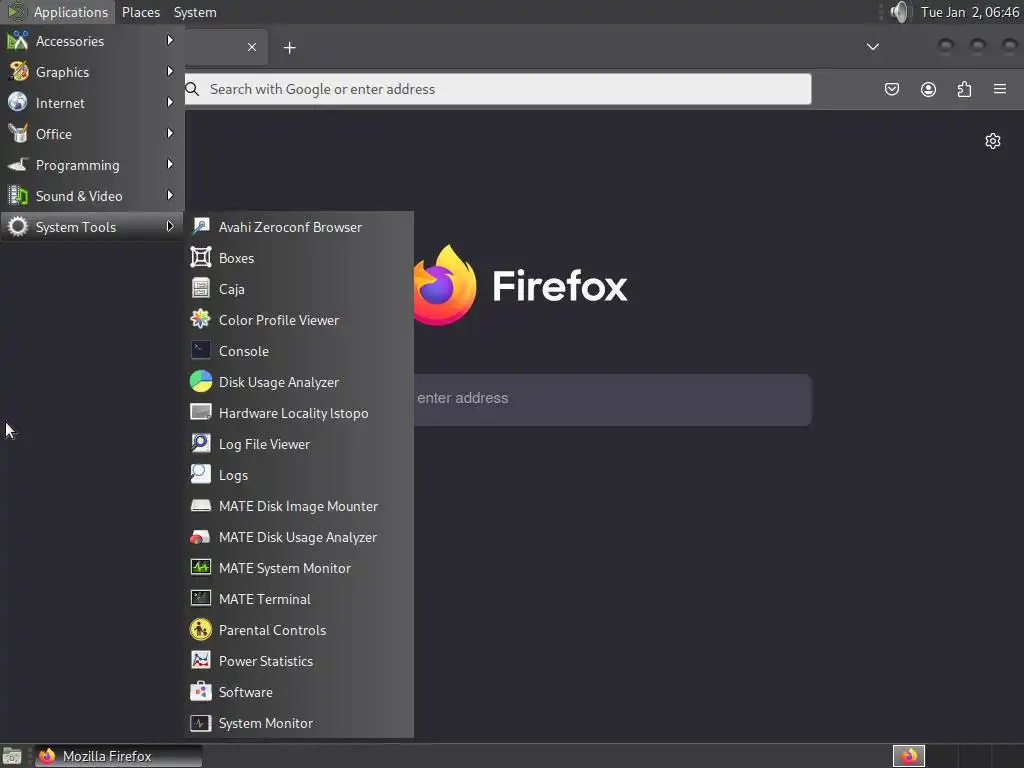Image resolution: width=1024 pixels, height=768 pixels.
Task: Click the Avahi Zeroconf Browser icon
Action: pyautogui.click(x=200, y=227)
